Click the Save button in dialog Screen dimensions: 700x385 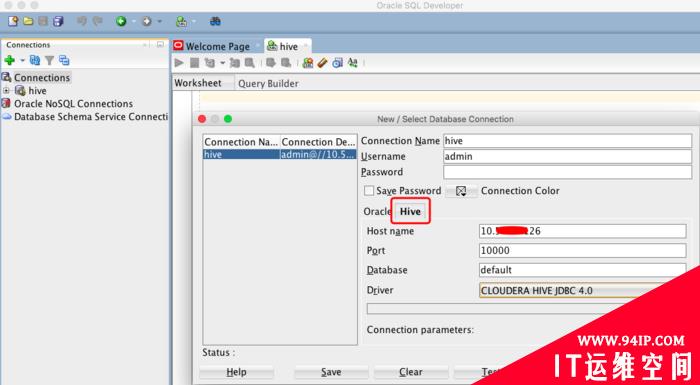tap(331, 372)
